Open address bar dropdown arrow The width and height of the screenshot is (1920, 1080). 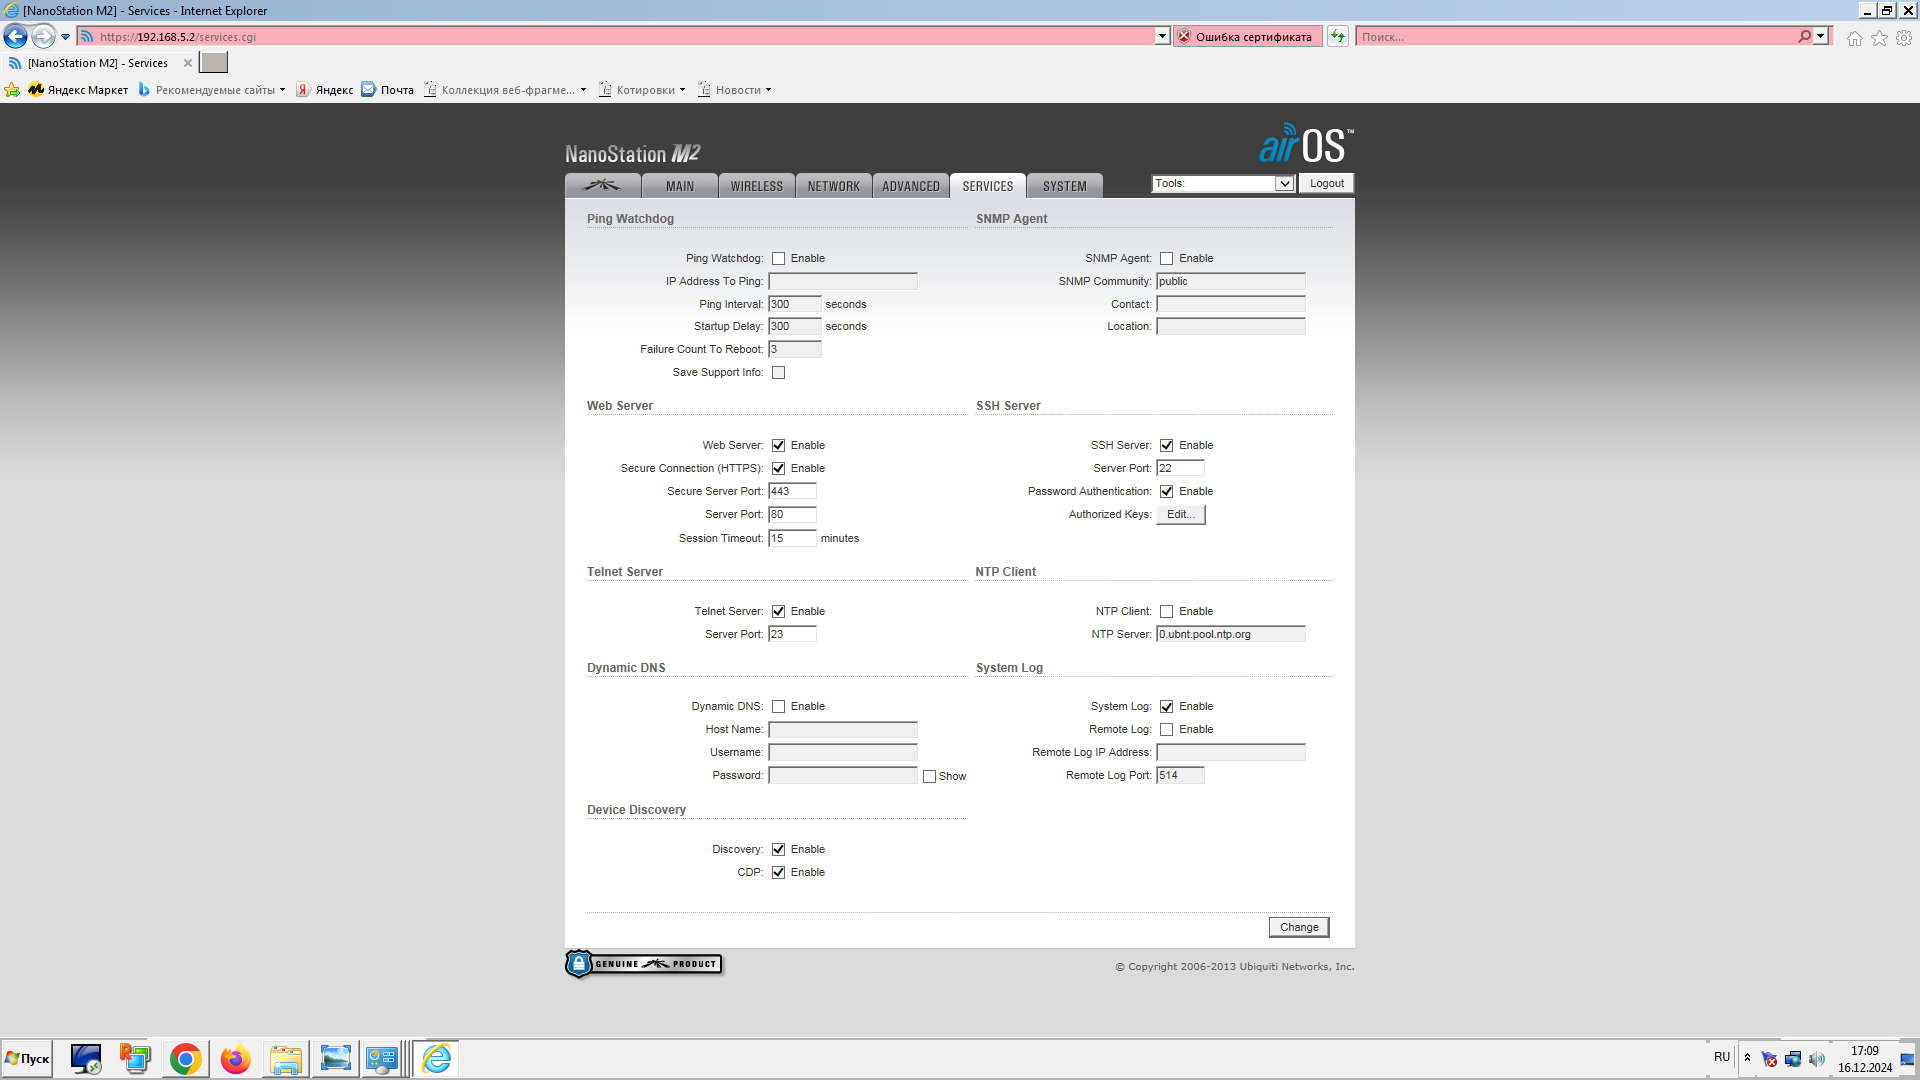1162,37
